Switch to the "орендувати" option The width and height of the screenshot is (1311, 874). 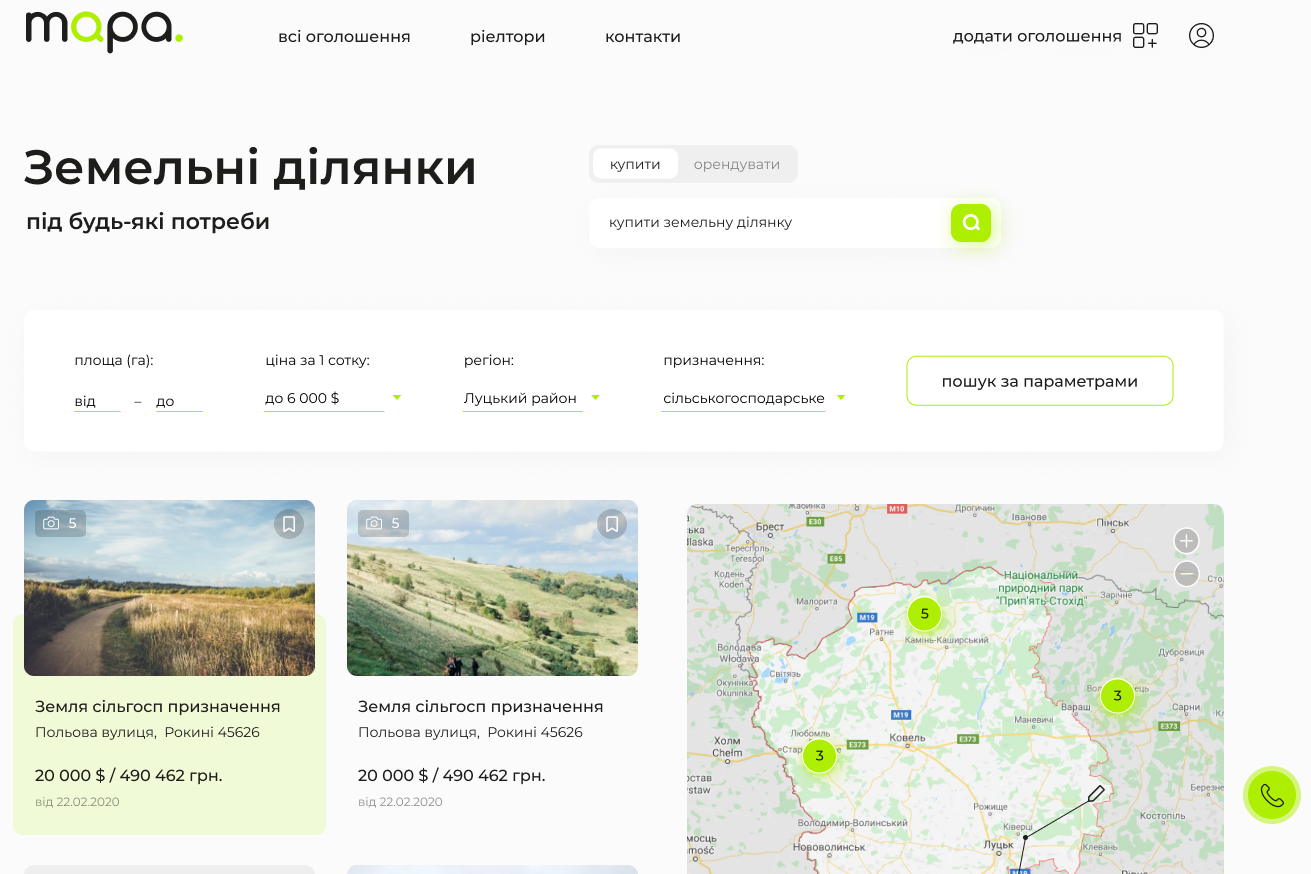click(736, 164)
